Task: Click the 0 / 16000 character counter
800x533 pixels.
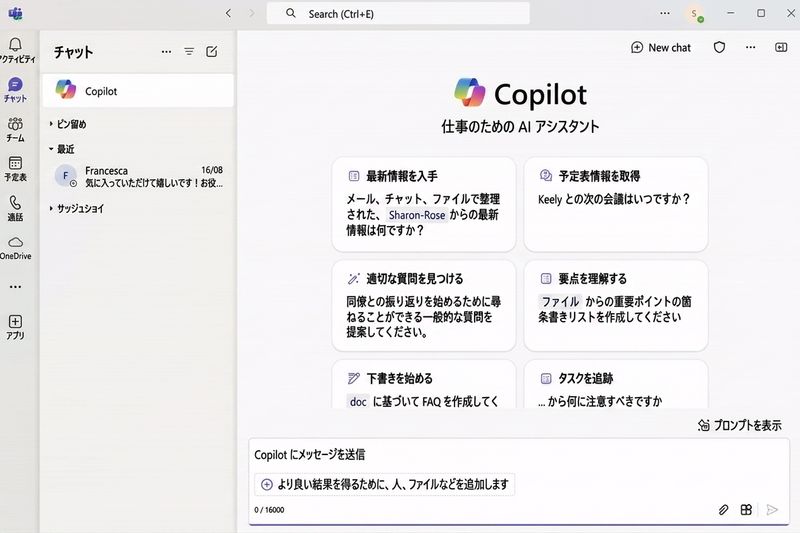Action: tap(269, 510)
